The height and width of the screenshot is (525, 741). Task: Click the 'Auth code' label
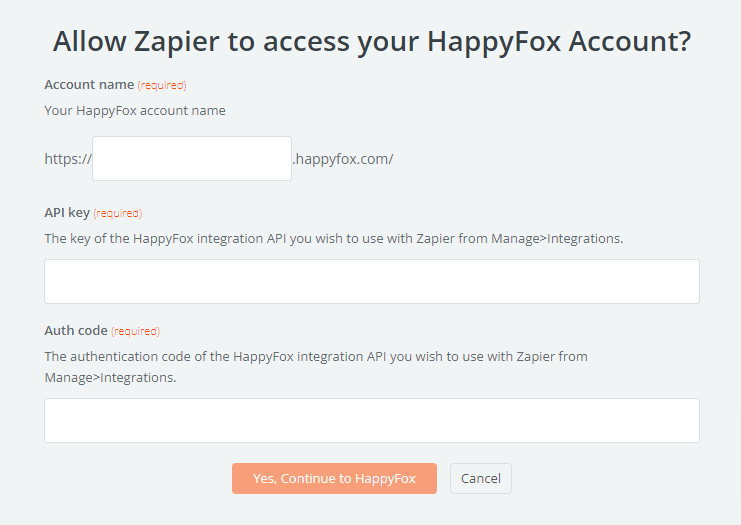pyautogui.click(x=76, y=330)
